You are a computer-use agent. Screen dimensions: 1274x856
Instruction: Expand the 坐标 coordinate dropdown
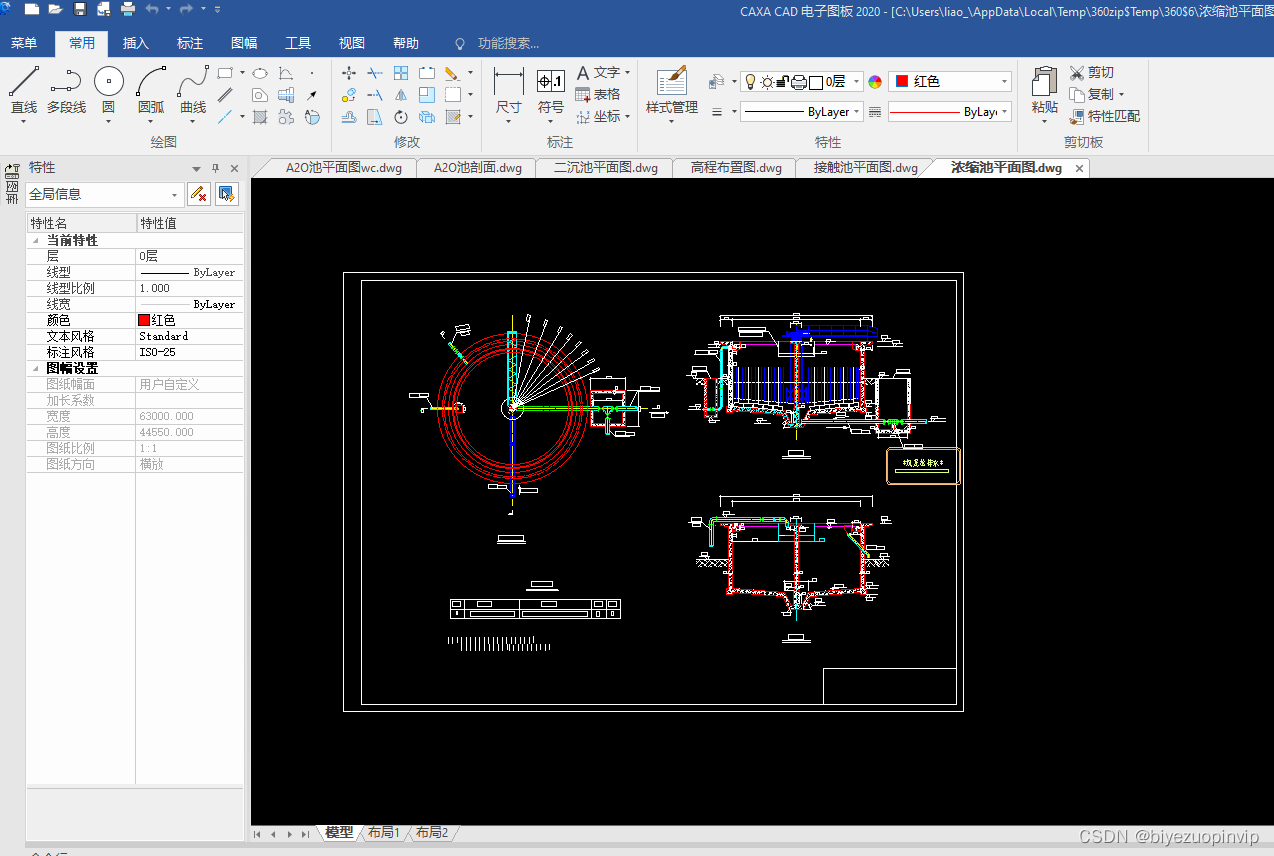pos(627,117)
